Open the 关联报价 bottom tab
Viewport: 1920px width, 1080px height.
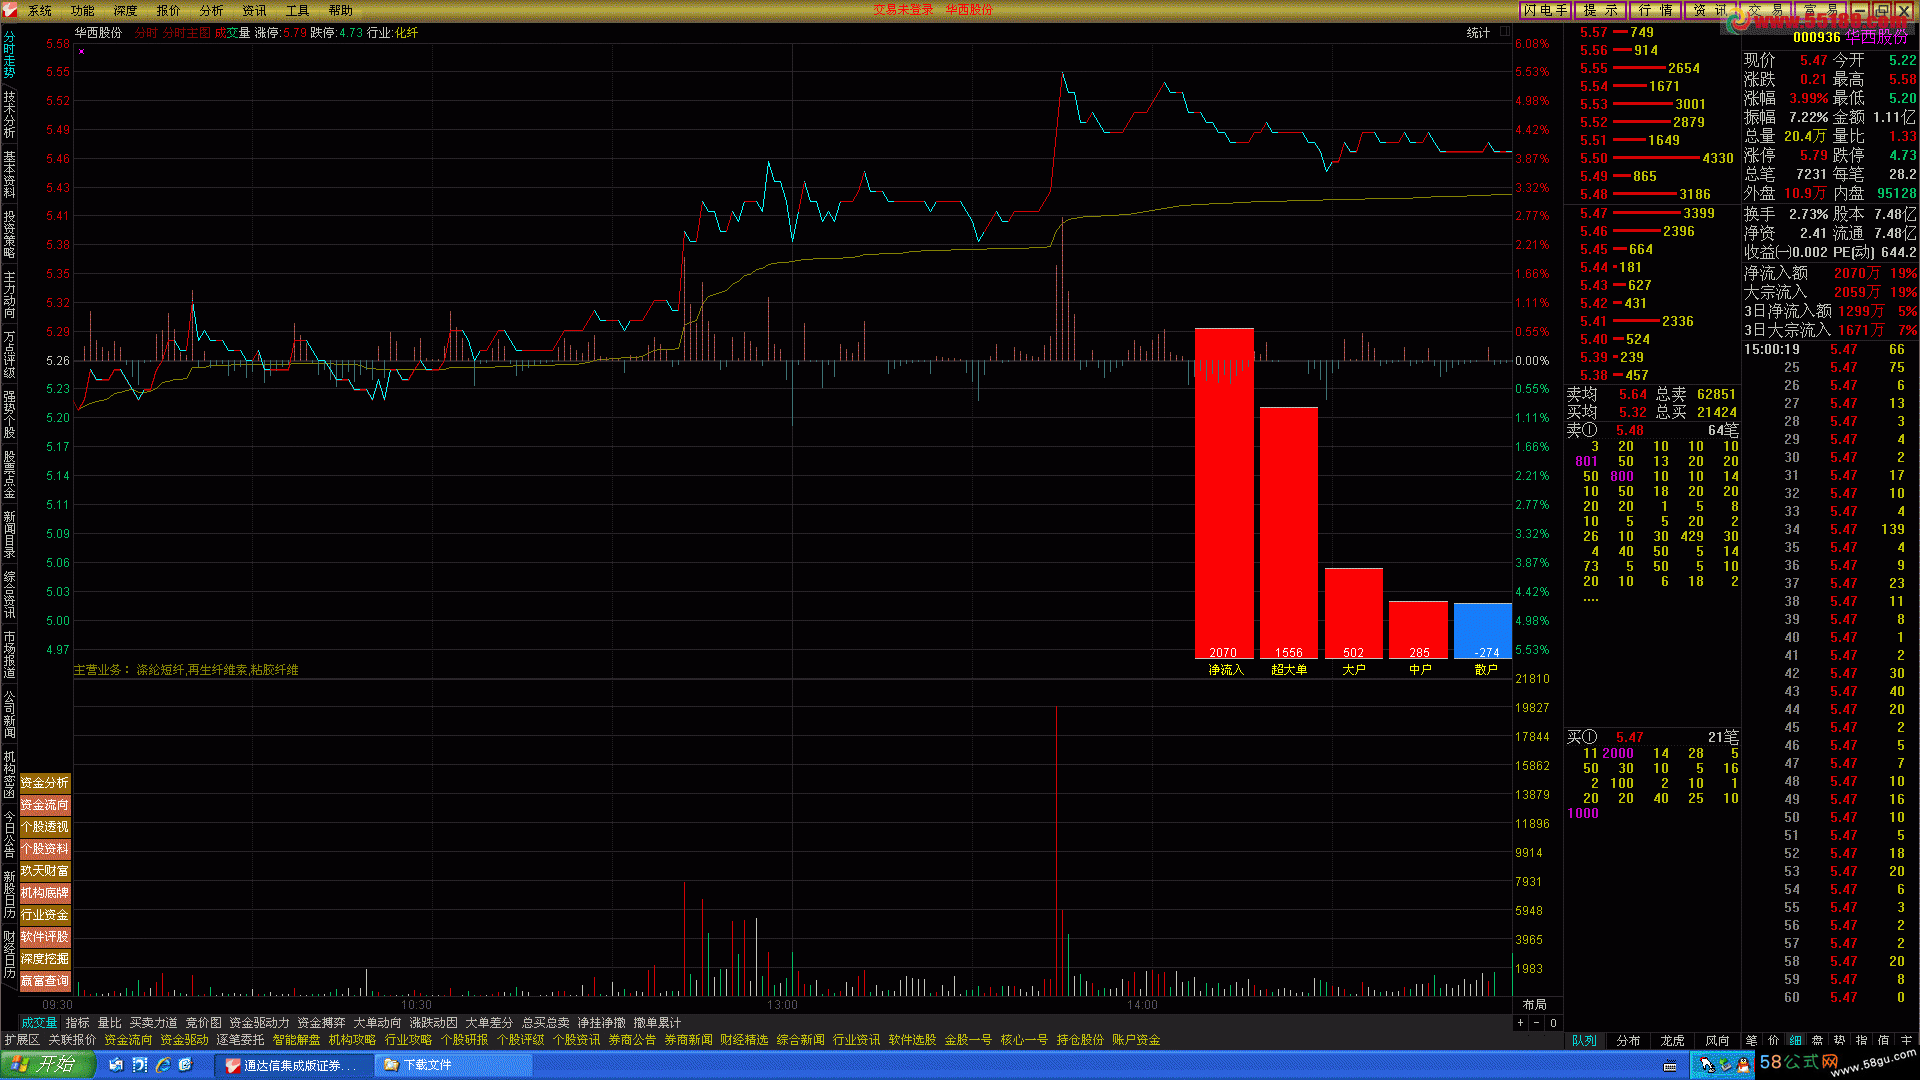coord(72,1040)
